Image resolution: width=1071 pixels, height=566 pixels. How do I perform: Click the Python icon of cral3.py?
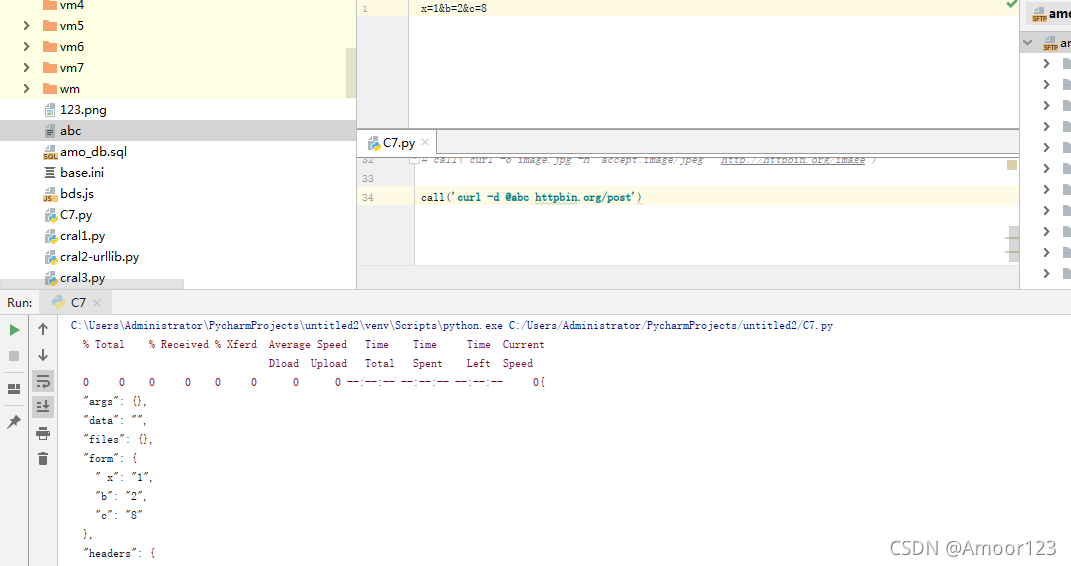pyautogui.click(x=51, y=279)
